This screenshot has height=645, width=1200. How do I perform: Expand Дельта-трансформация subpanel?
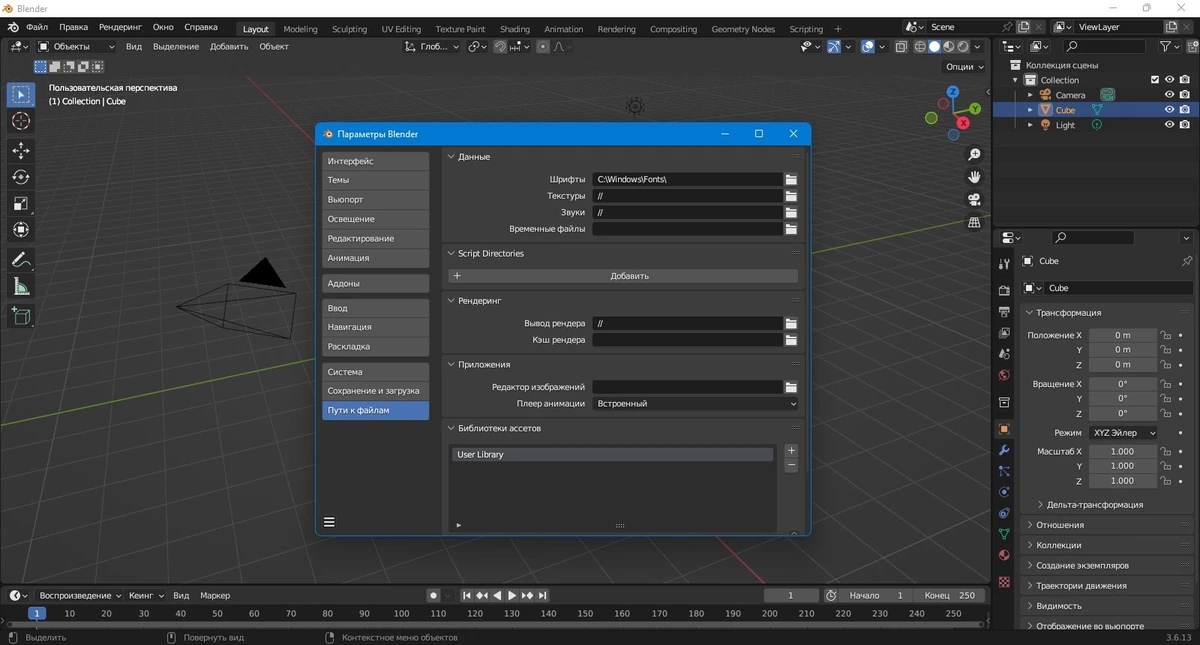tap(1095, 505)
